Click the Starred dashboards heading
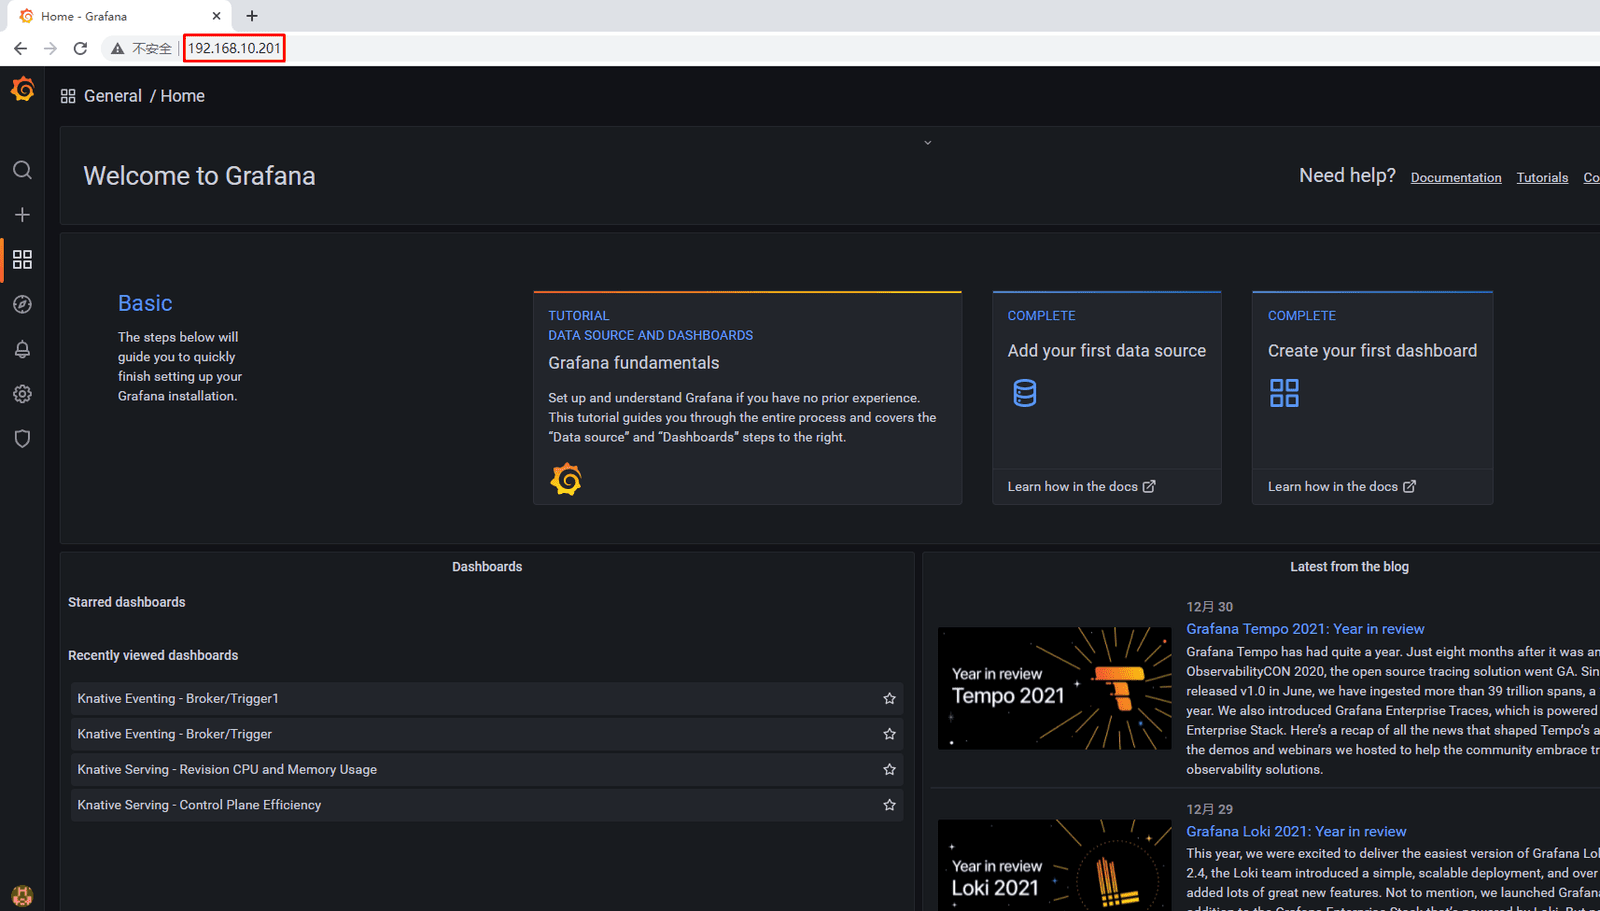The width and height of the screenshot is (1600, 911). [127, 602]
